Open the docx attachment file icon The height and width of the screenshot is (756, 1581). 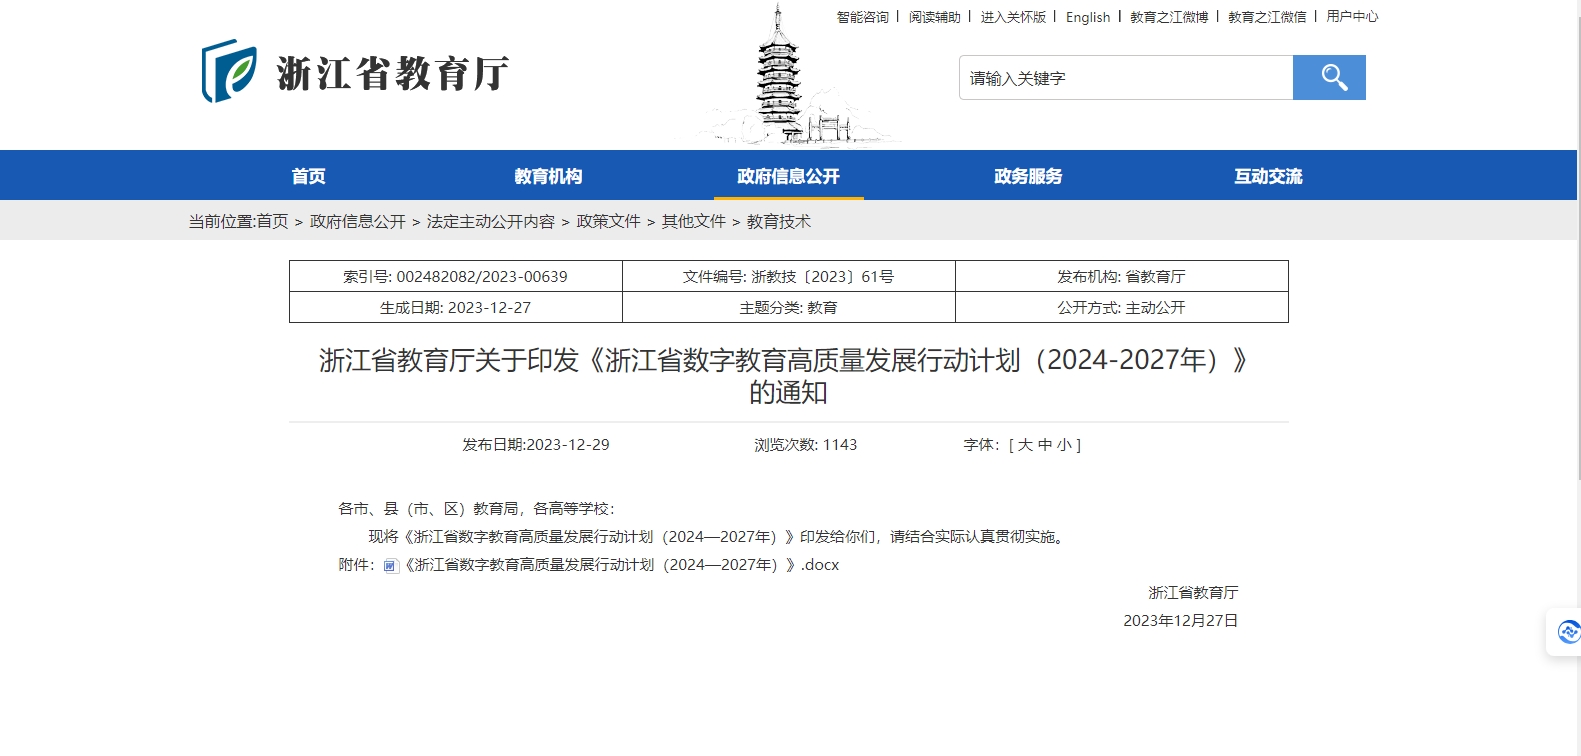(x=391, y=566)
